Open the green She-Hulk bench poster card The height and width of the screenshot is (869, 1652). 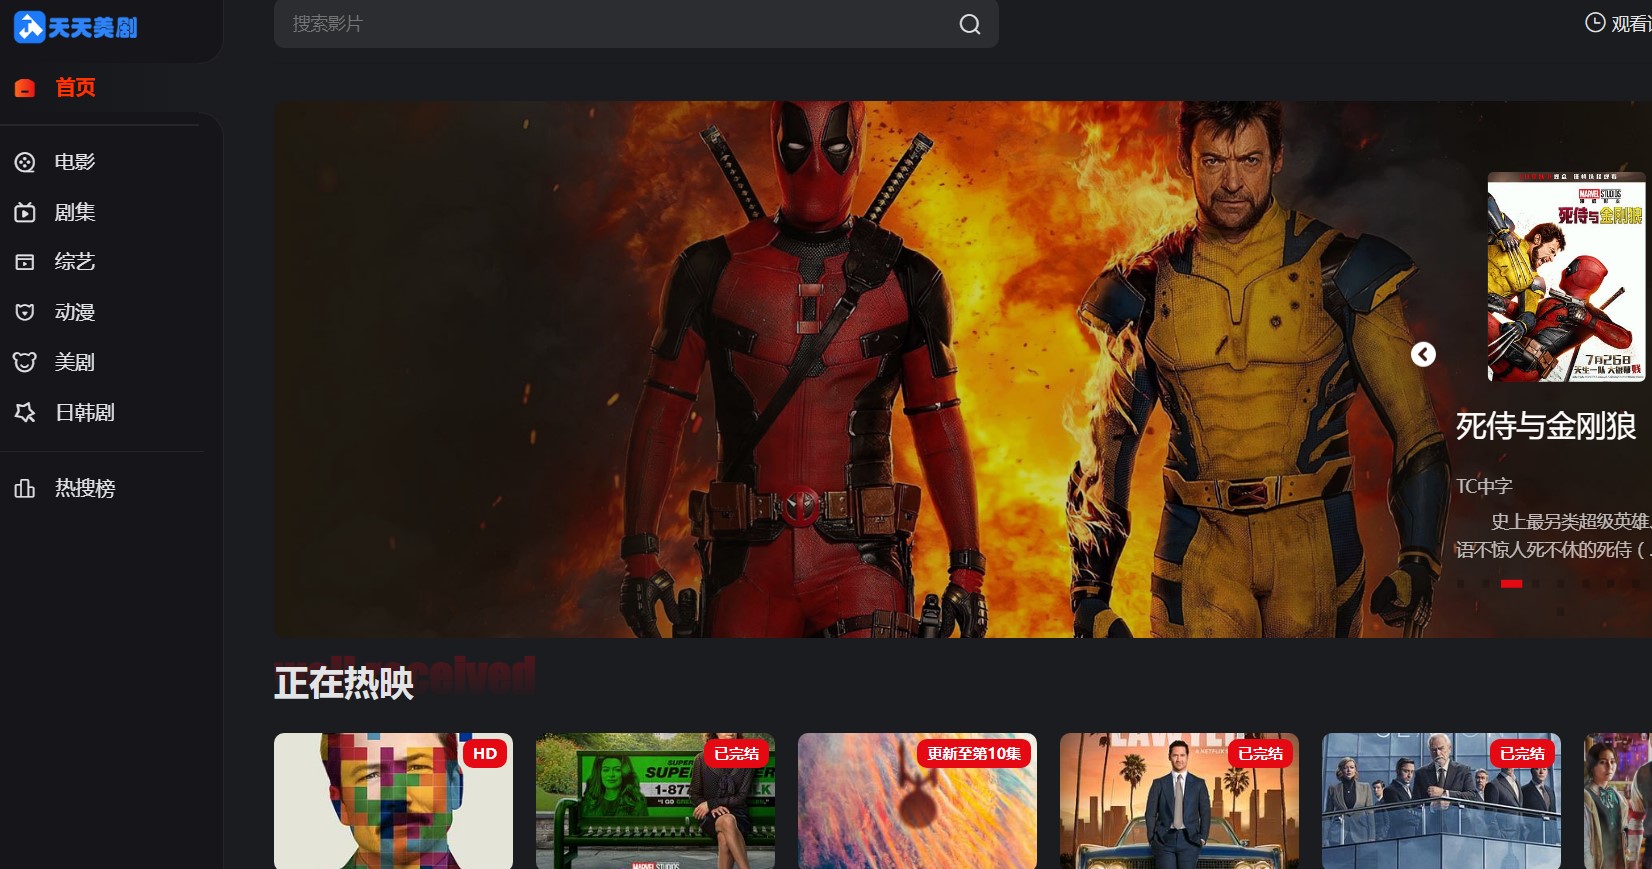(x=655, y=801)
